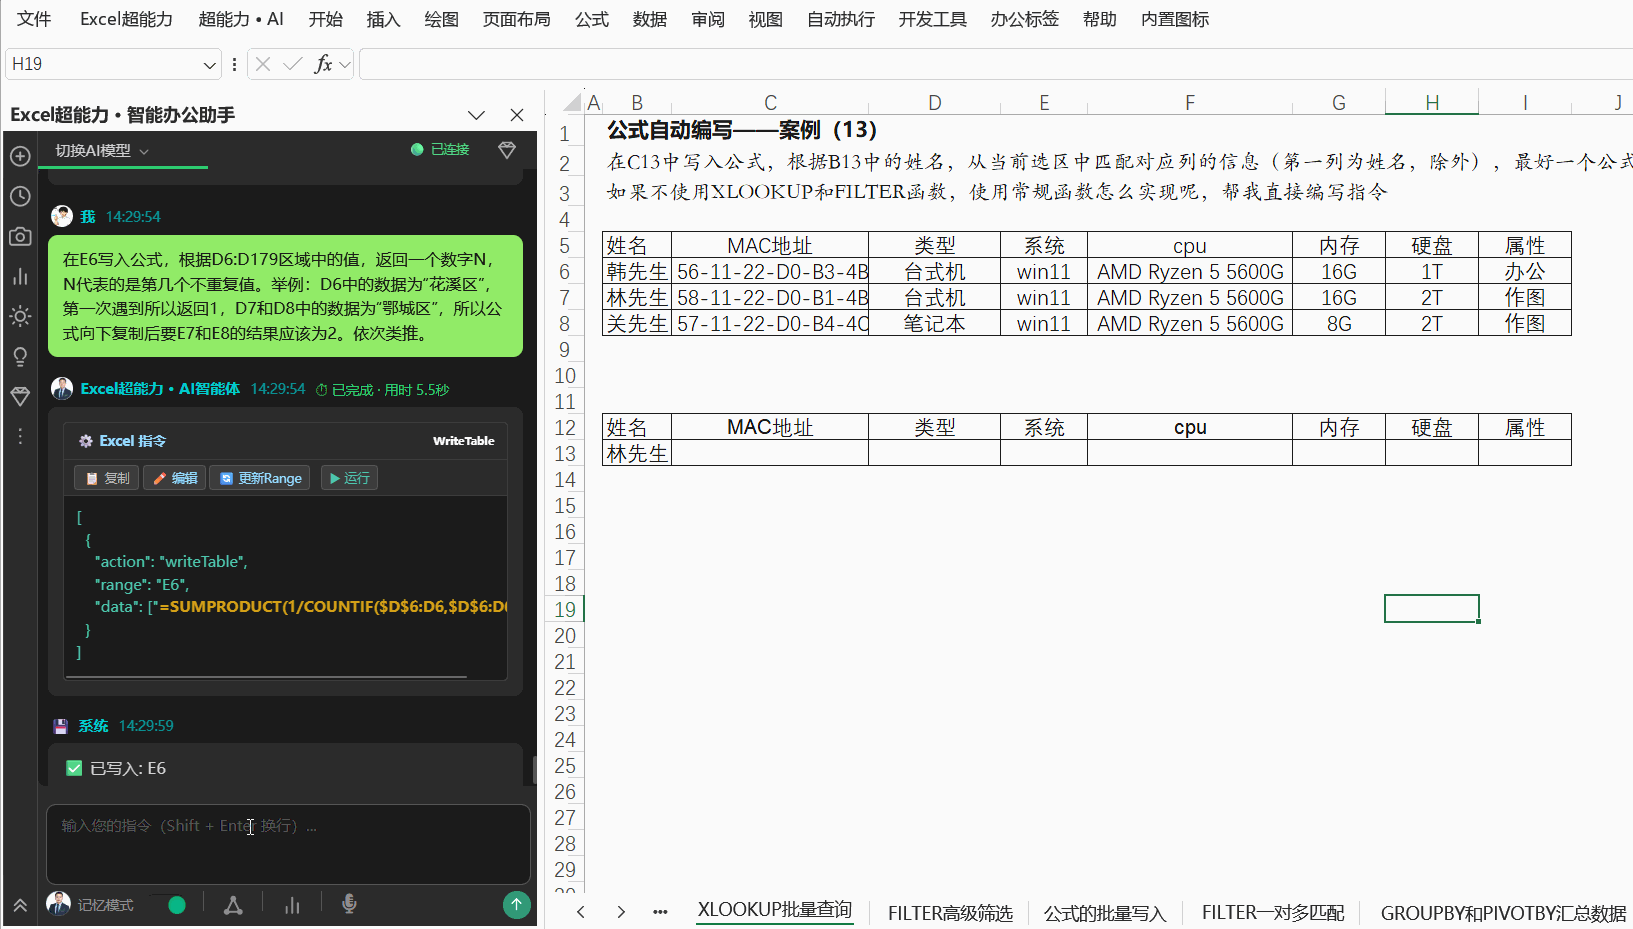Click the 更新Range button

coord(260,478)
